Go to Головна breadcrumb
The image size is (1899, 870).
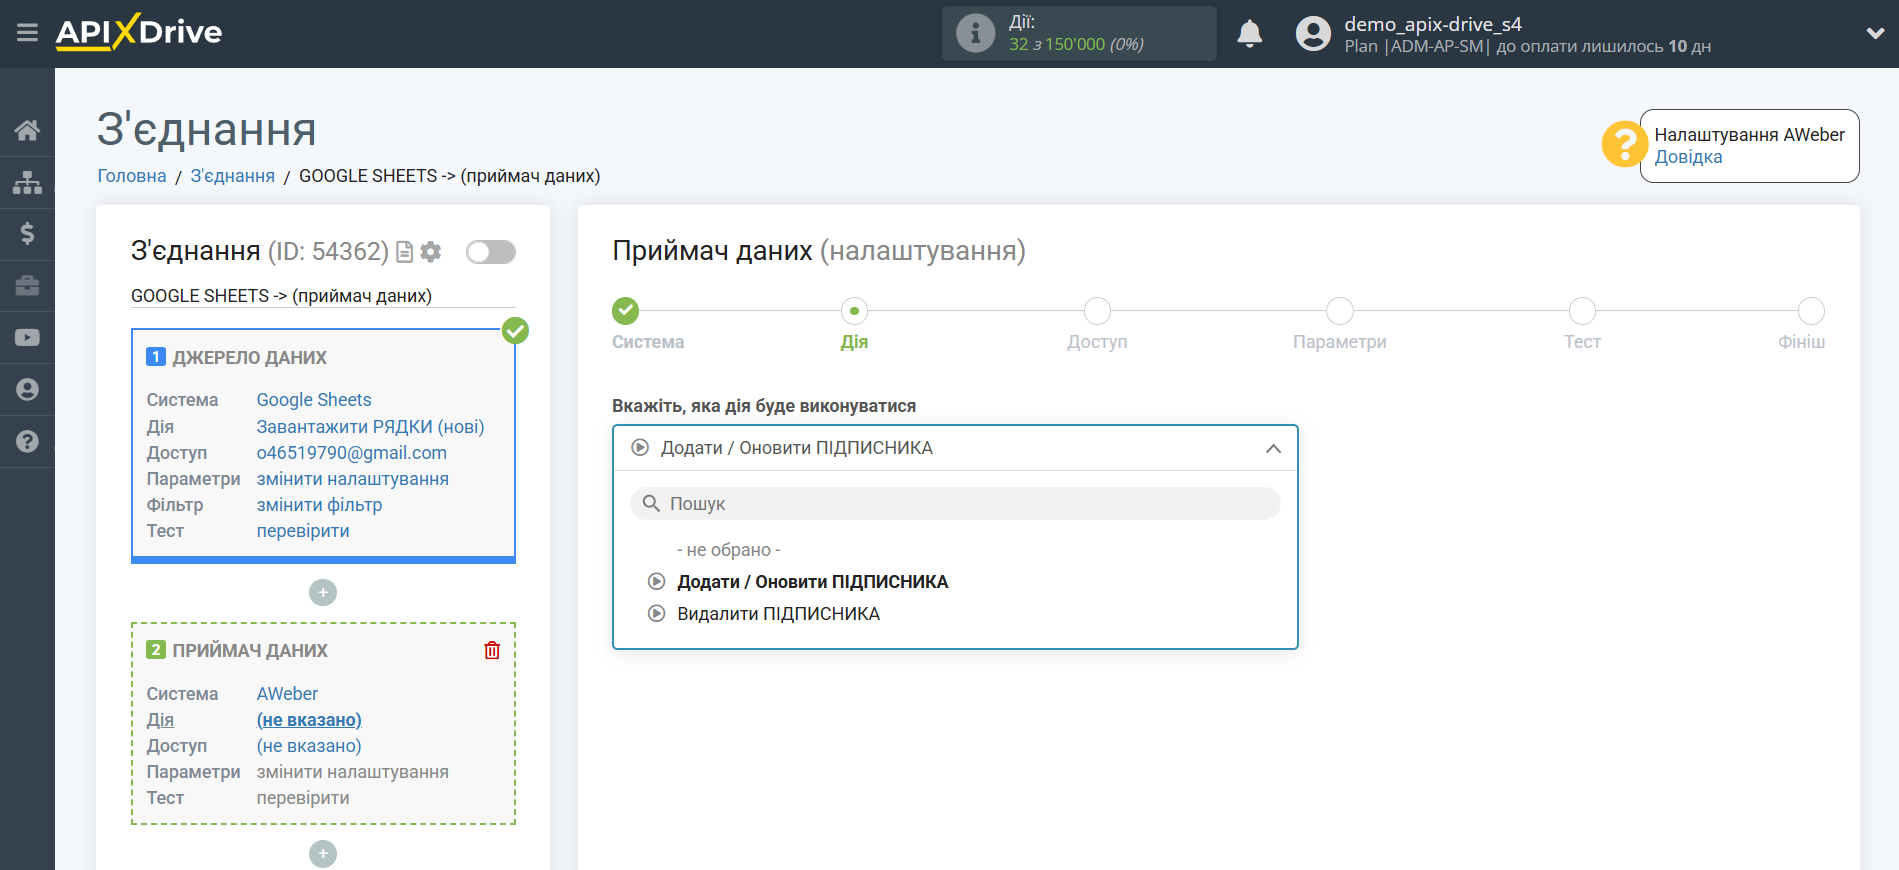pyautogui.click(x=132, y=176)
